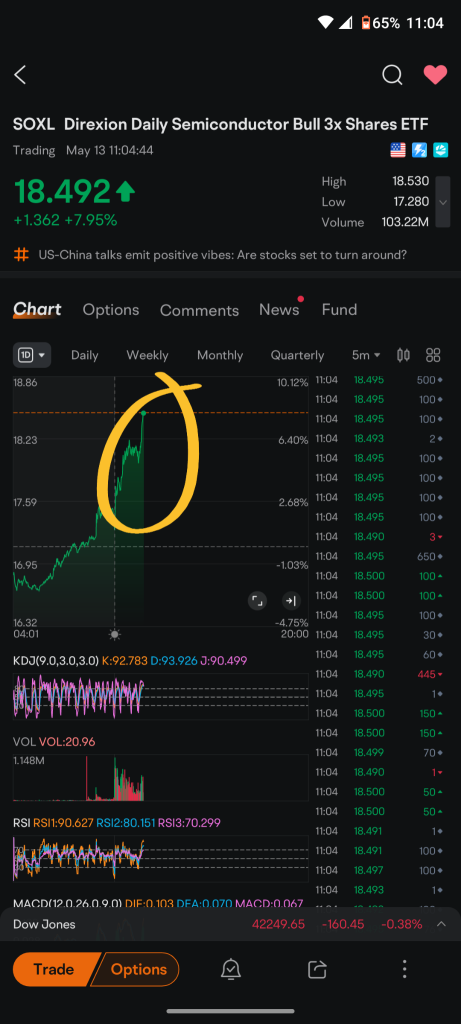
Task: Open the Comments tab
Action: (x=199, y=310)
